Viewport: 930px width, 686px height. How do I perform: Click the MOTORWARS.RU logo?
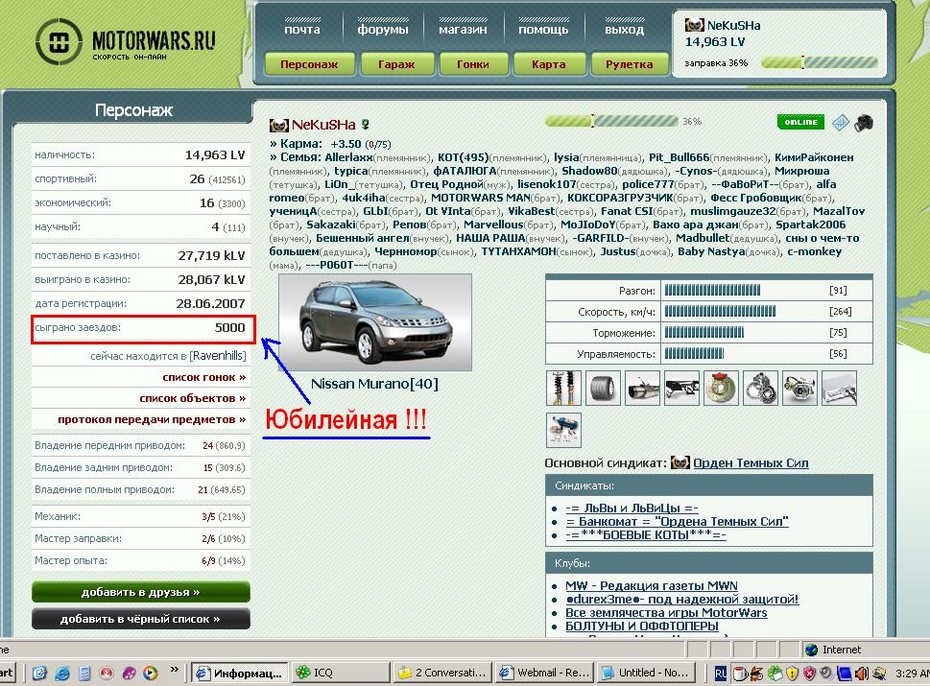pyautogui.click(x=125, y=43)
